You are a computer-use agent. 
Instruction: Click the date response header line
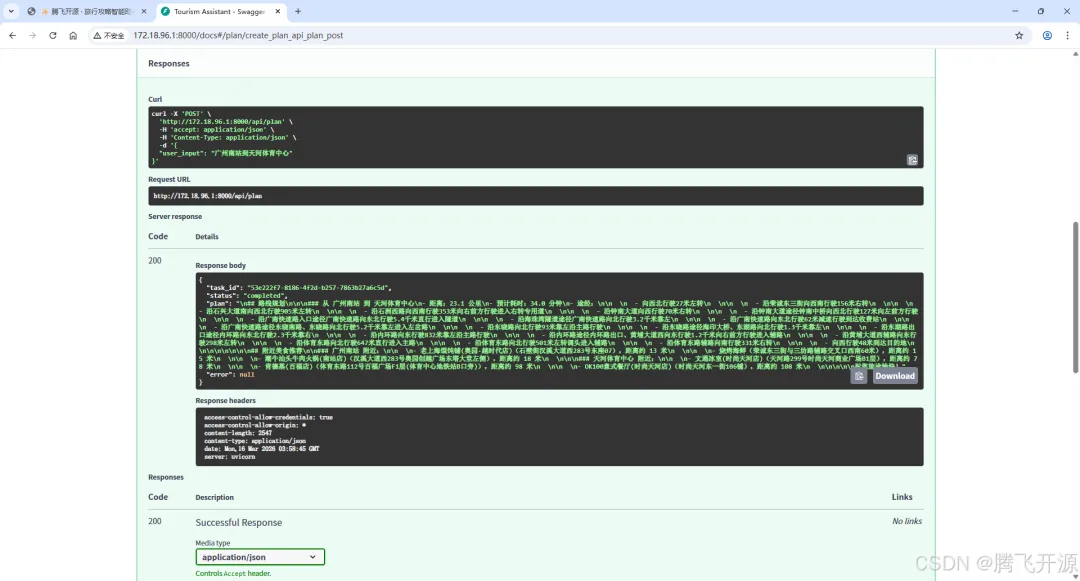point(261,449)
